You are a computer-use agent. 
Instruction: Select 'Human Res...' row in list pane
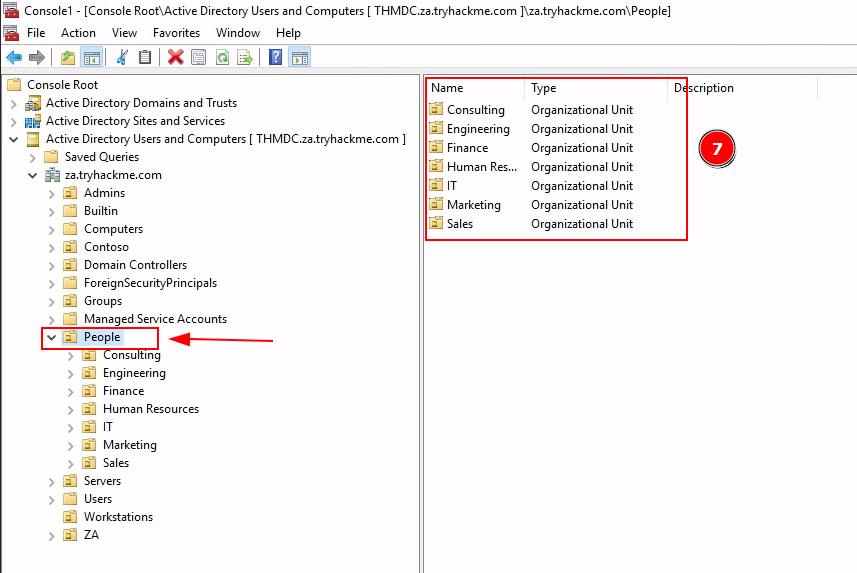[482, 167]
